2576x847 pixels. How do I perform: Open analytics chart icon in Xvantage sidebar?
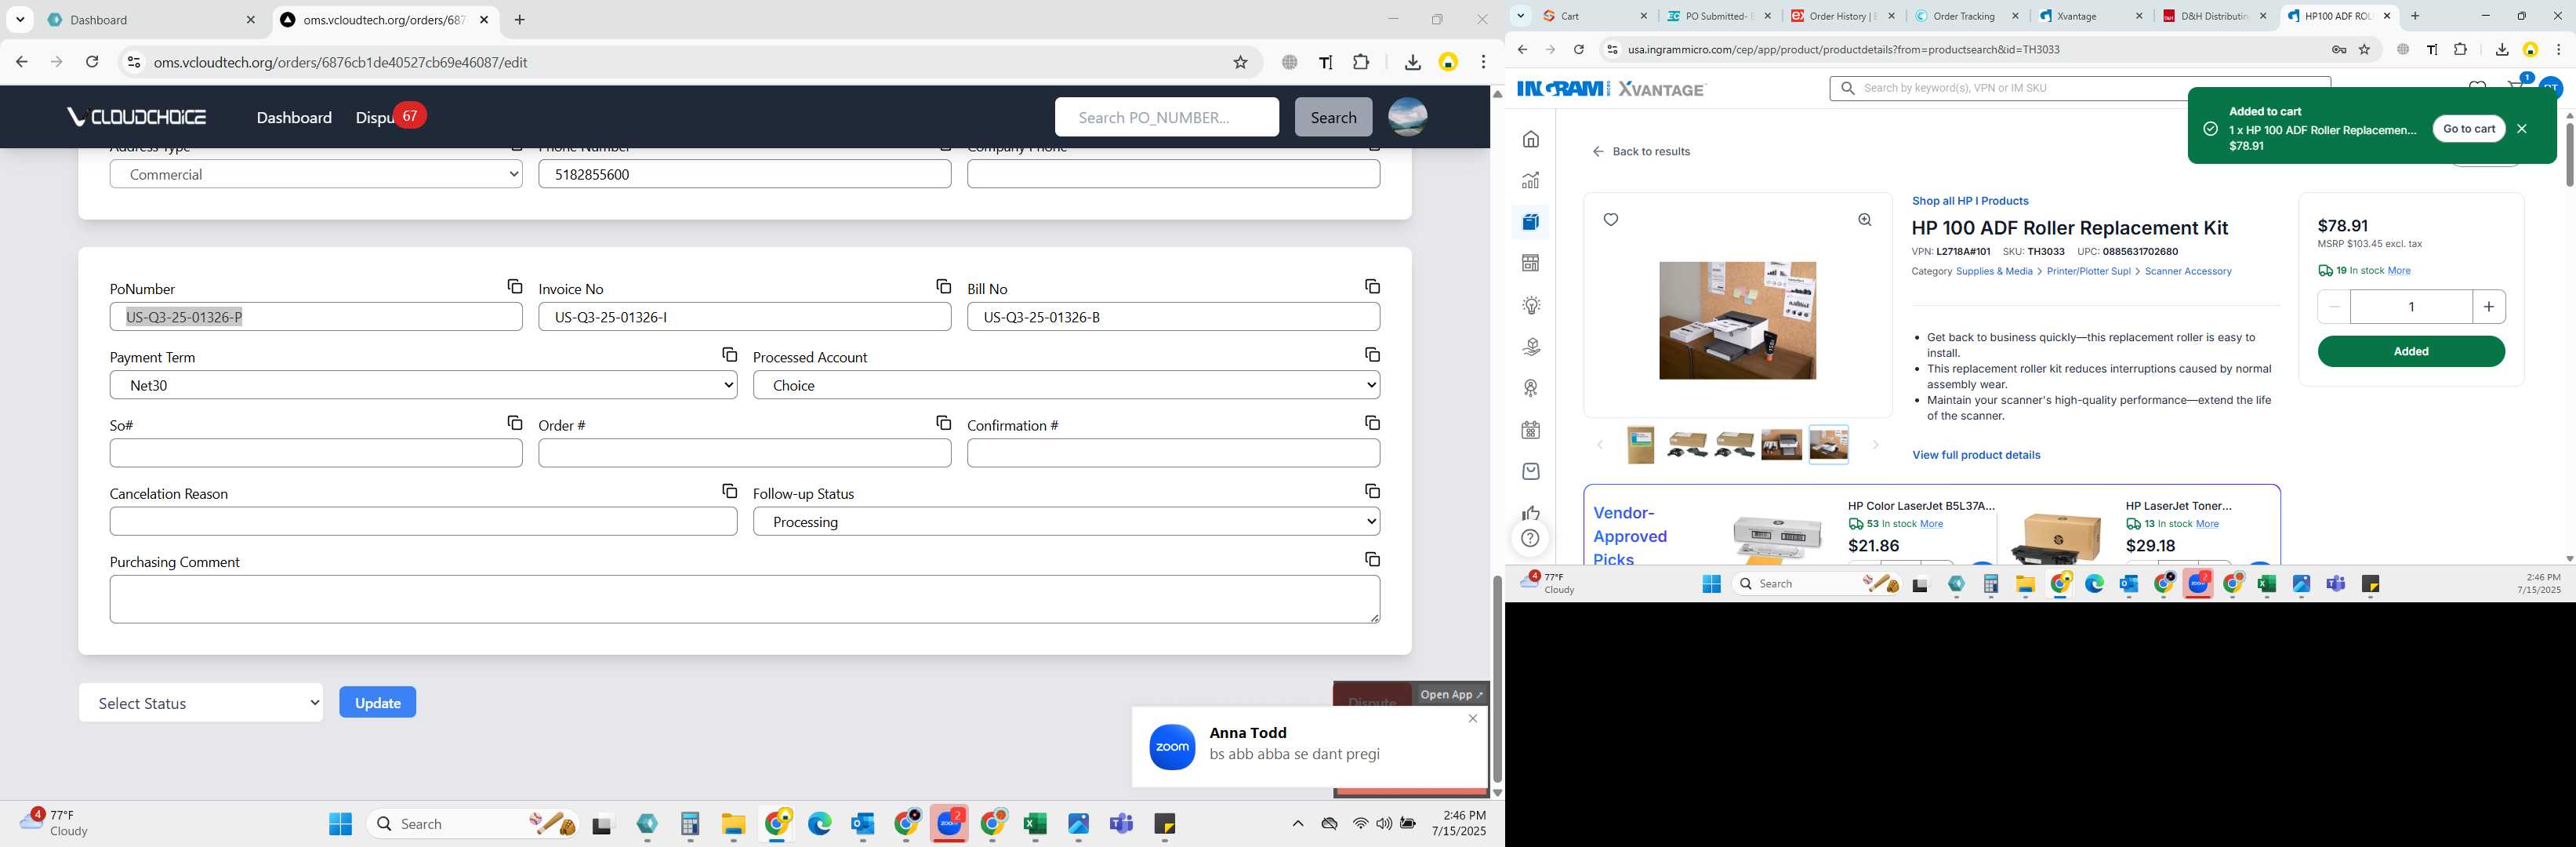pos(1531,180)
